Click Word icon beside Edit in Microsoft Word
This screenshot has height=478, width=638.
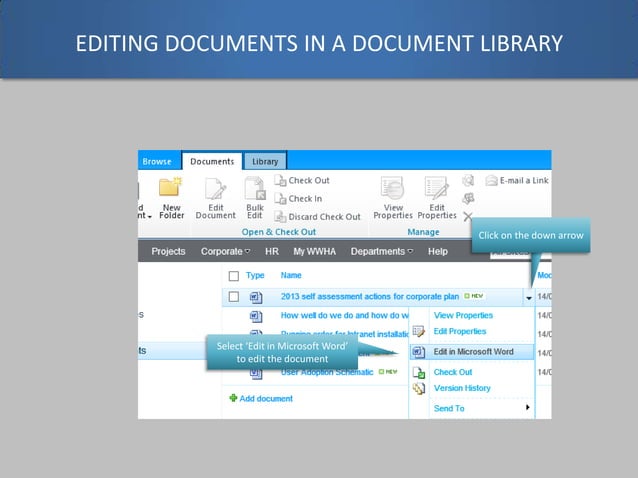pos(419,352)
